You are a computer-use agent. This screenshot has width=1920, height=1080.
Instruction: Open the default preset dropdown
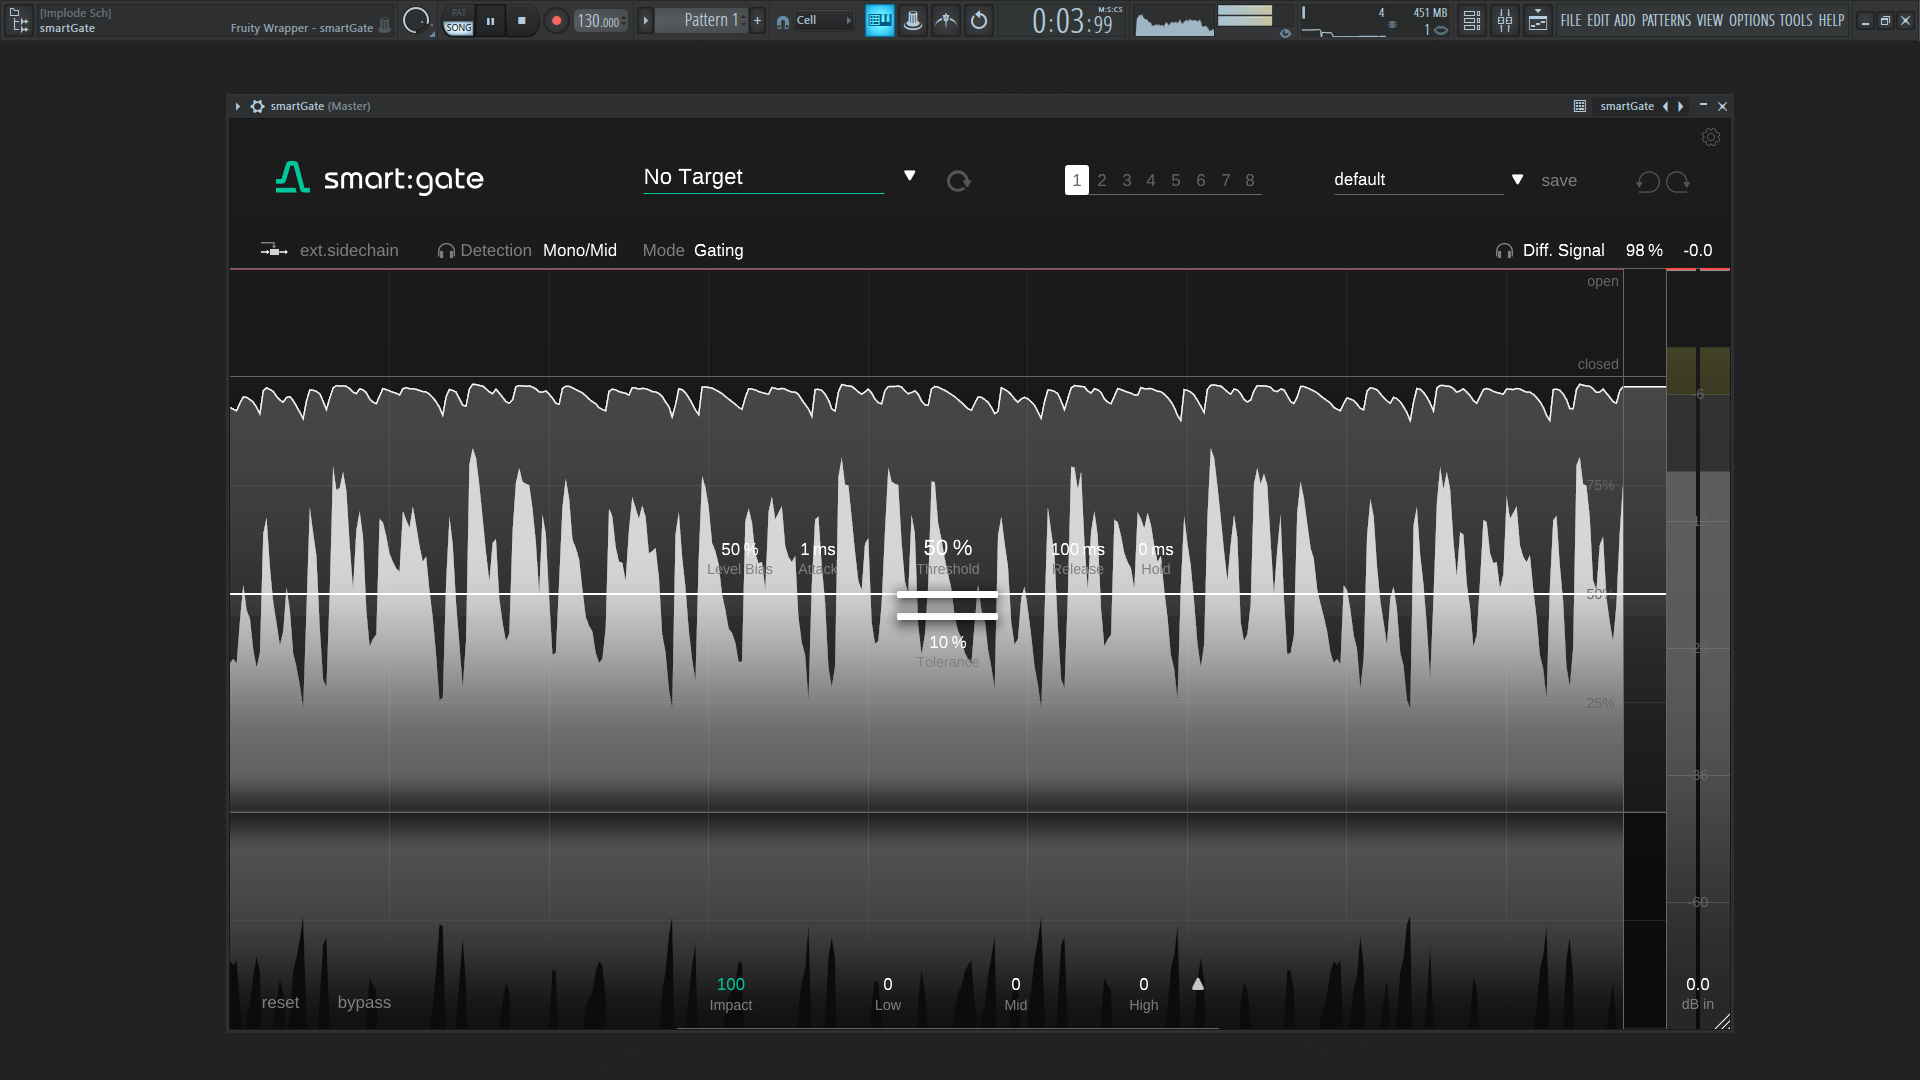pyautogui.click(x=1418, y=180)
